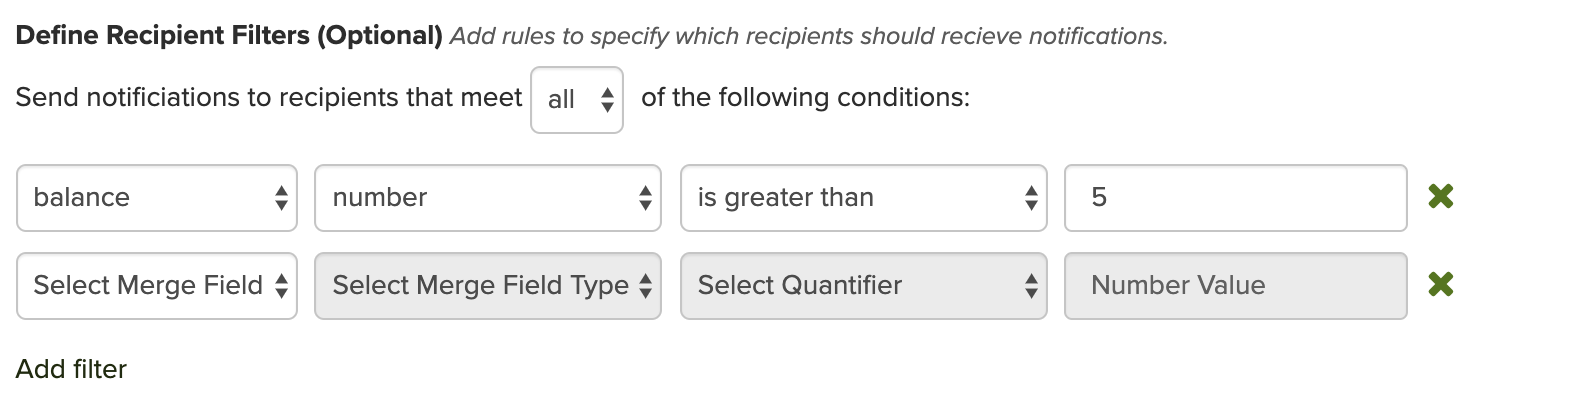Remove the balance filter row
This screenshot has width=1576, height=420.
point(1440,197)
